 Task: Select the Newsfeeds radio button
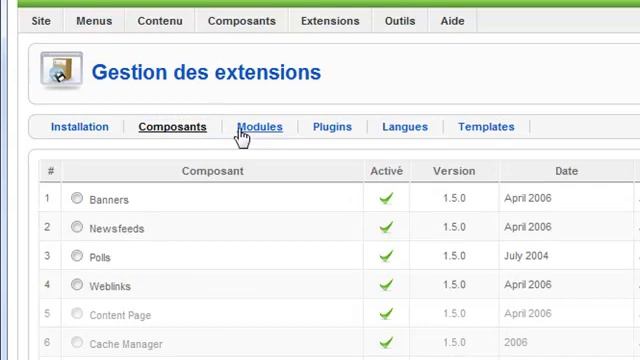[x=77, y=227]
